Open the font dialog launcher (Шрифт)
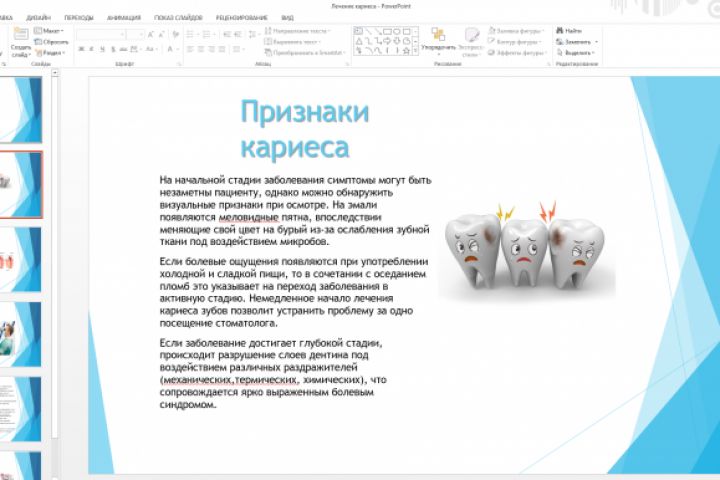The image size is (720, 480). pos(179,64)
